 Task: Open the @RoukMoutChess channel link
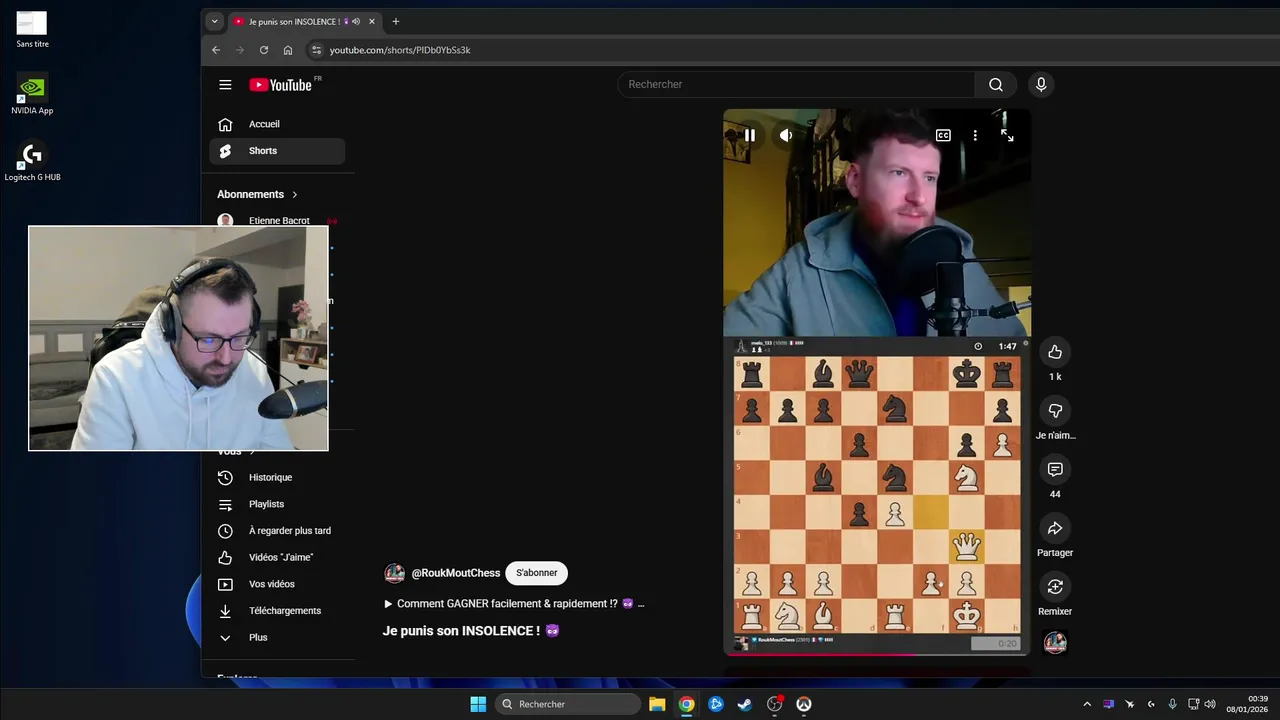pyautogui.click(x=456, y=573)
